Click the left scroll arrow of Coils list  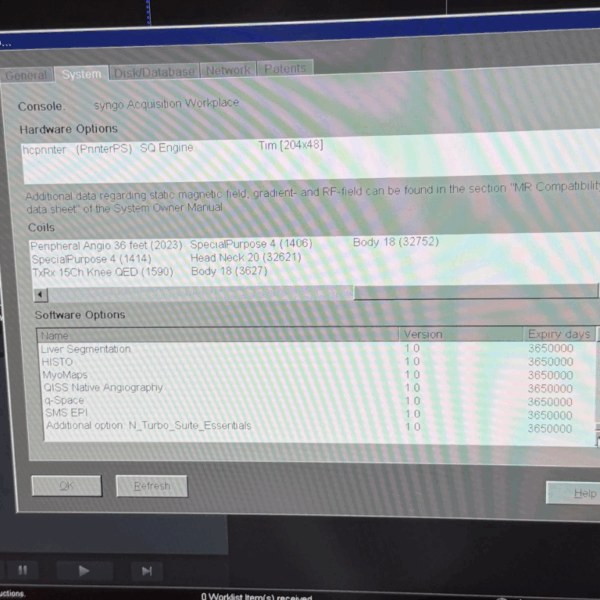(x=40, y=295)
